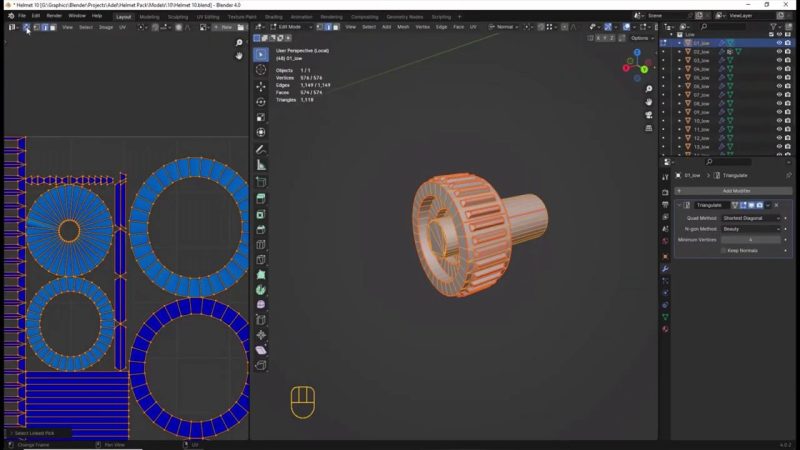Click the zoom magnifier icon in UV editor
Viewport: 800px width, 450px height.
(x=240, y=43)
